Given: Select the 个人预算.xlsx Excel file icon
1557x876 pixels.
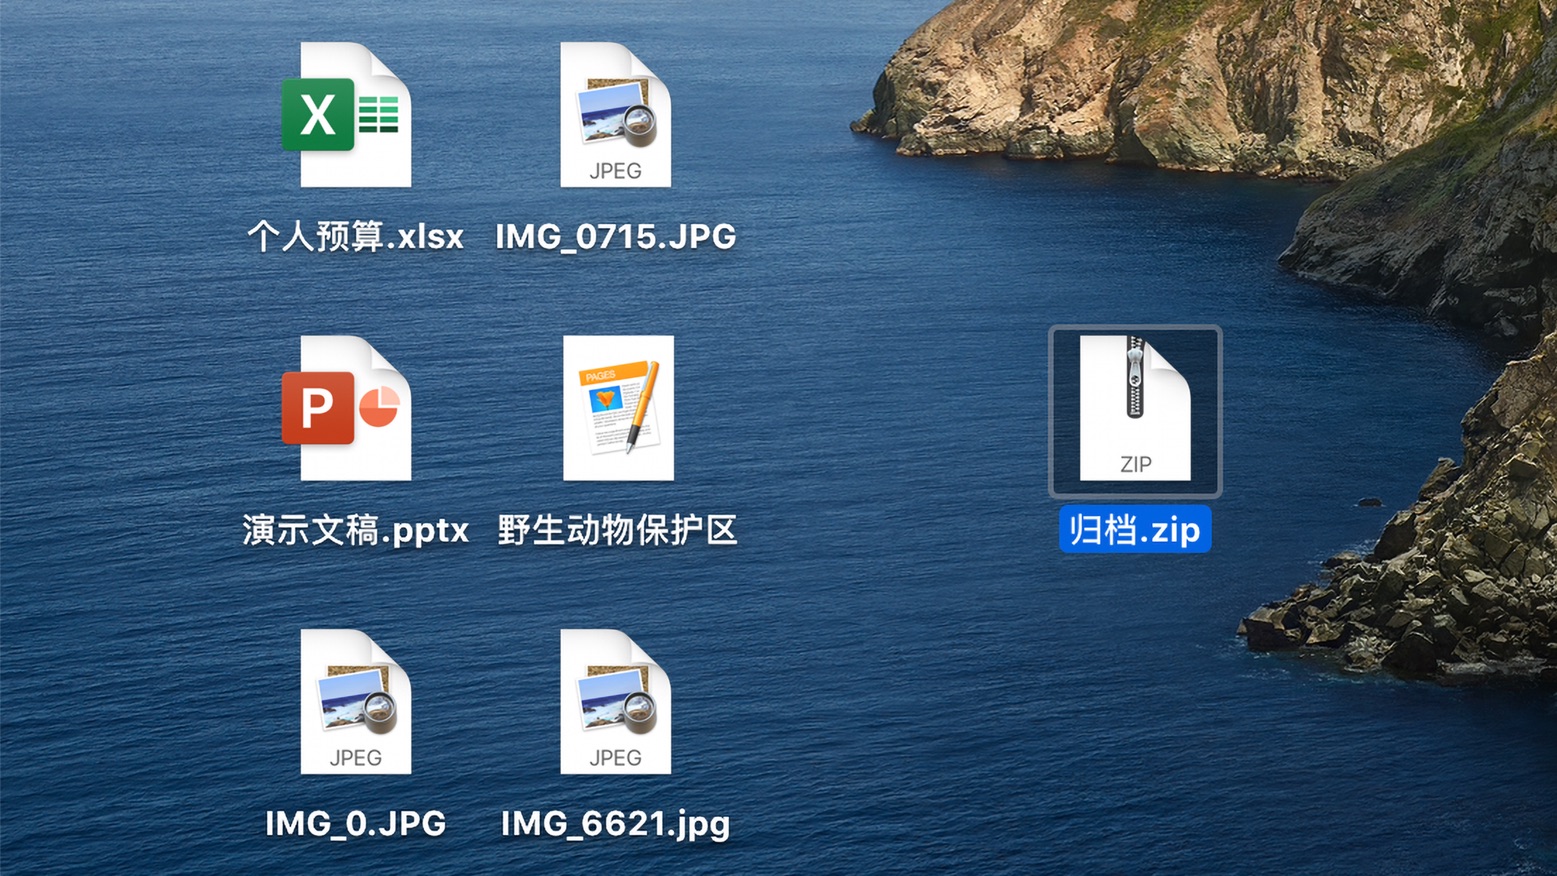Looking at the screenshot, I should [x=347, y=114].
